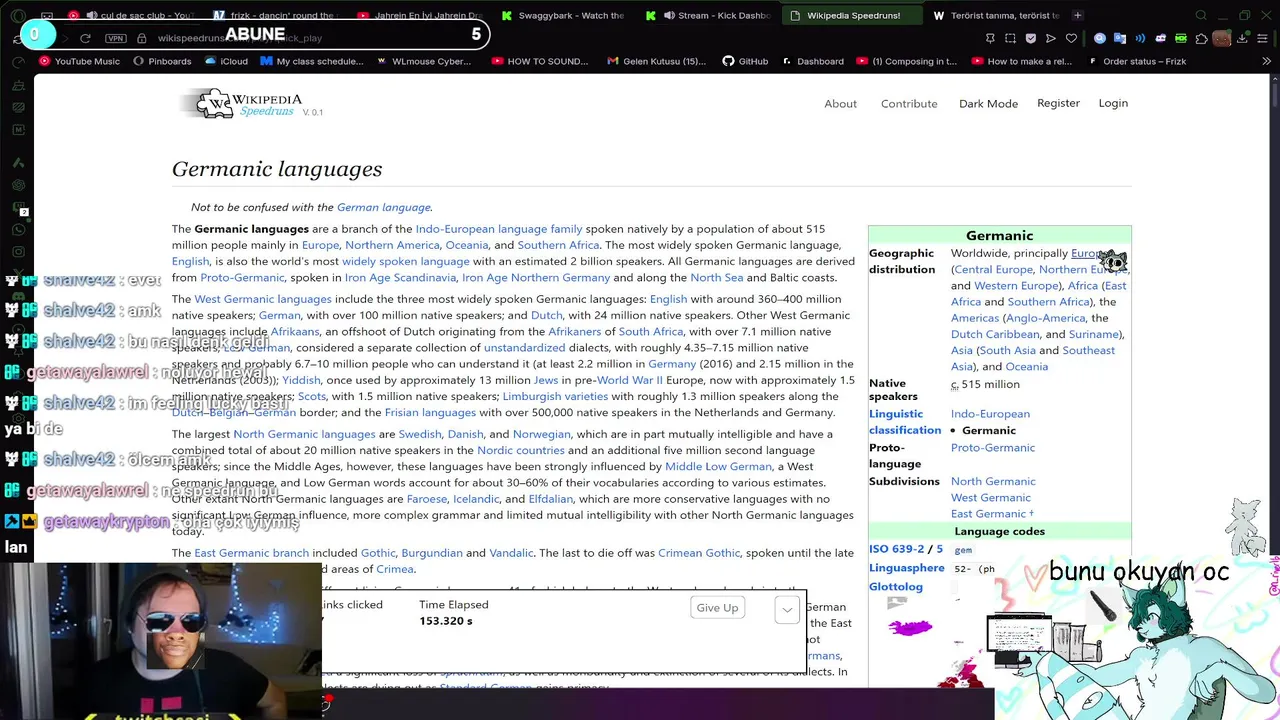The width and height of the screenshot is (1280, 720).
Task: Open East Germanic in the infobox
Action: tap(988, 514)
